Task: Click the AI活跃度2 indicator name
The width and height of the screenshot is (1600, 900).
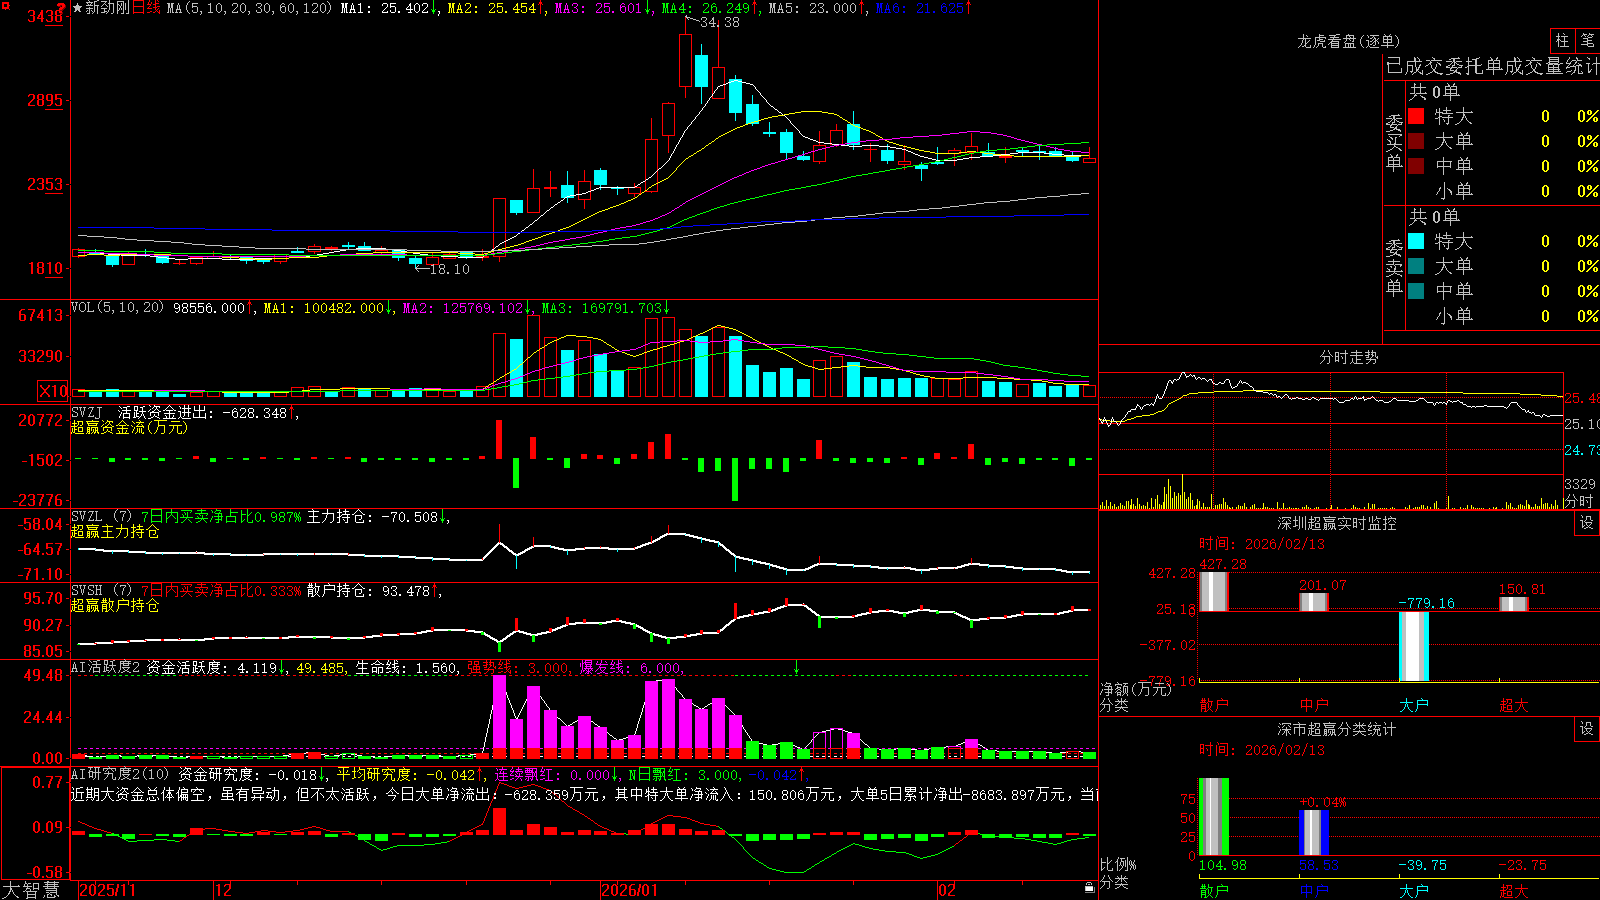Action: tap(105, 667)
